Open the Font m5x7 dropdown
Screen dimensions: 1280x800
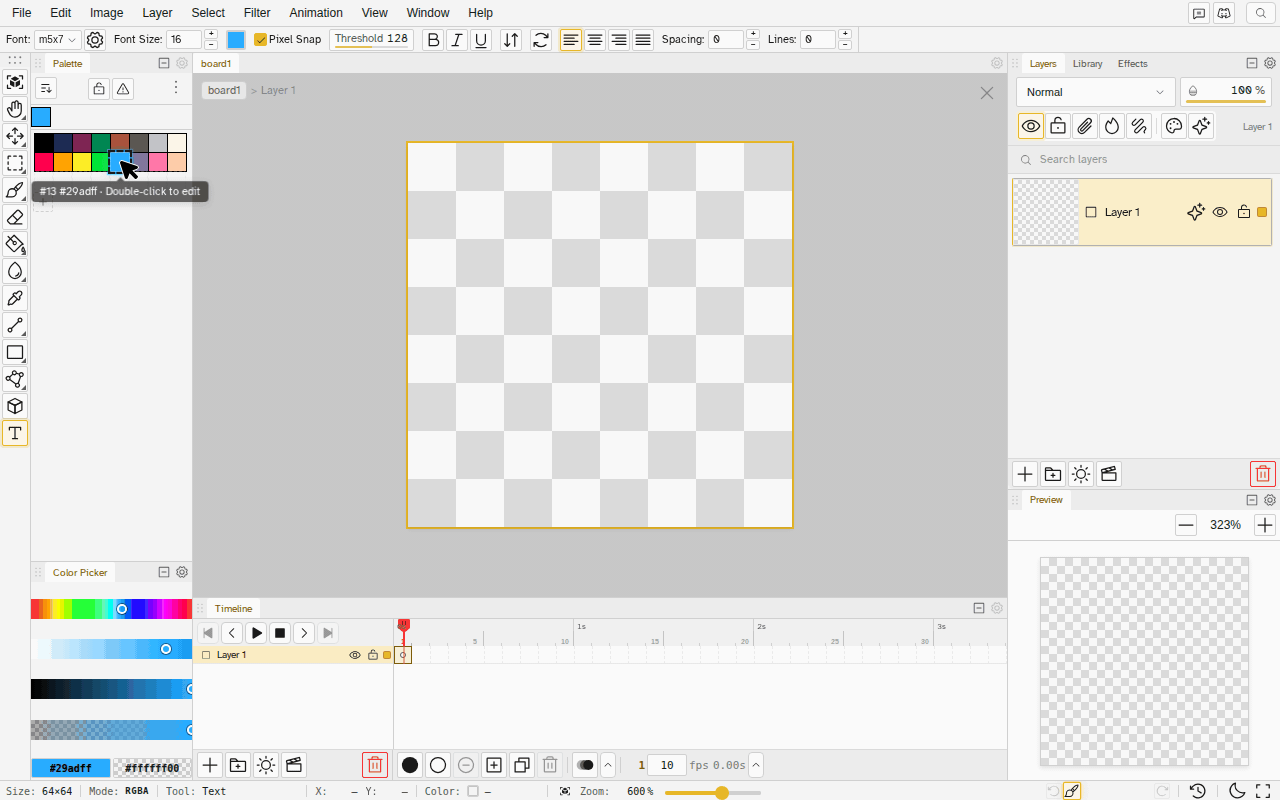click(58, 40)
